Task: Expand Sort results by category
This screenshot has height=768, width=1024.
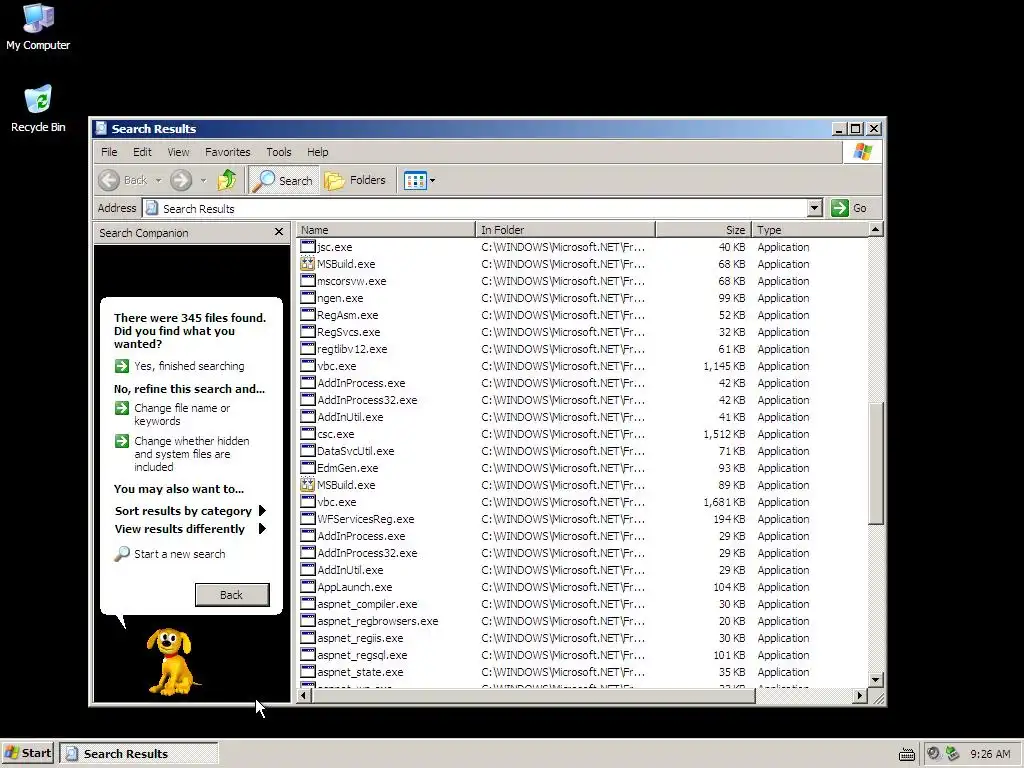Action: [x=190, y=511]
